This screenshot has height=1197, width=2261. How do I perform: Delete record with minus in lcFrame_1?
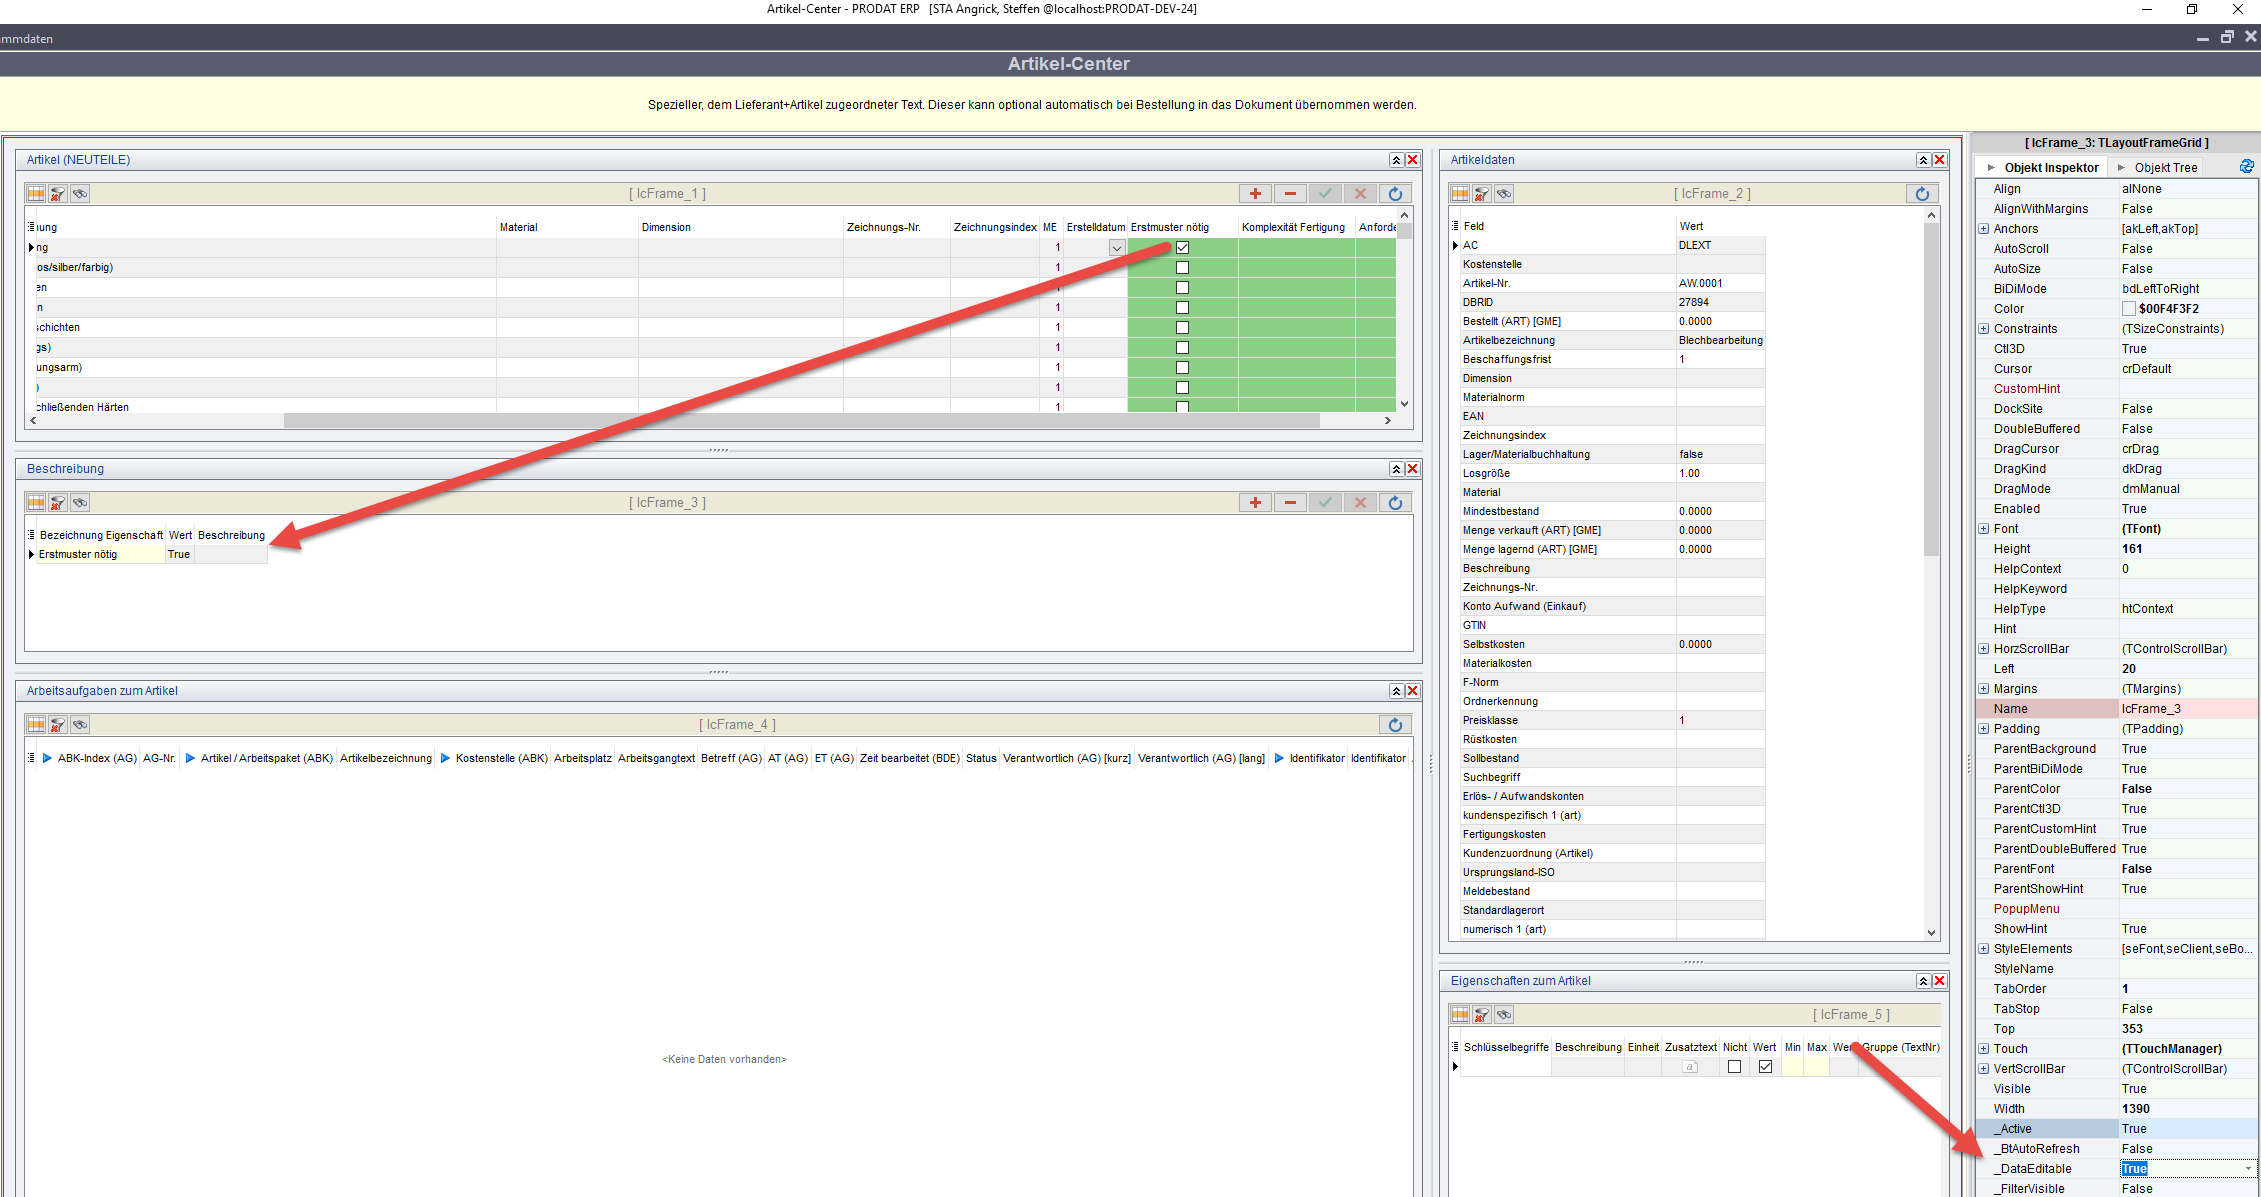1290,194
